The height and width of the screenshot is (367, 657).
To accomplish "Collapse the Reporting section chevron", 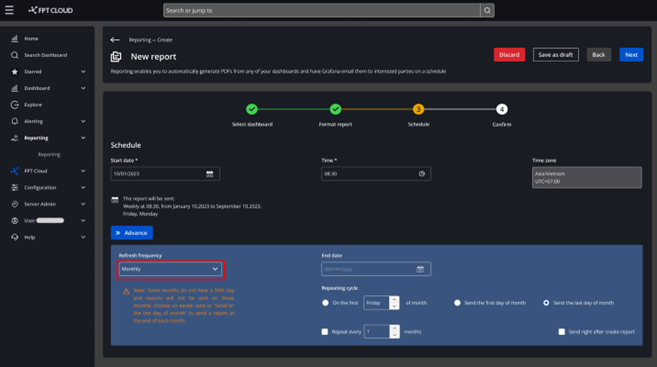I will coord(83,138).
